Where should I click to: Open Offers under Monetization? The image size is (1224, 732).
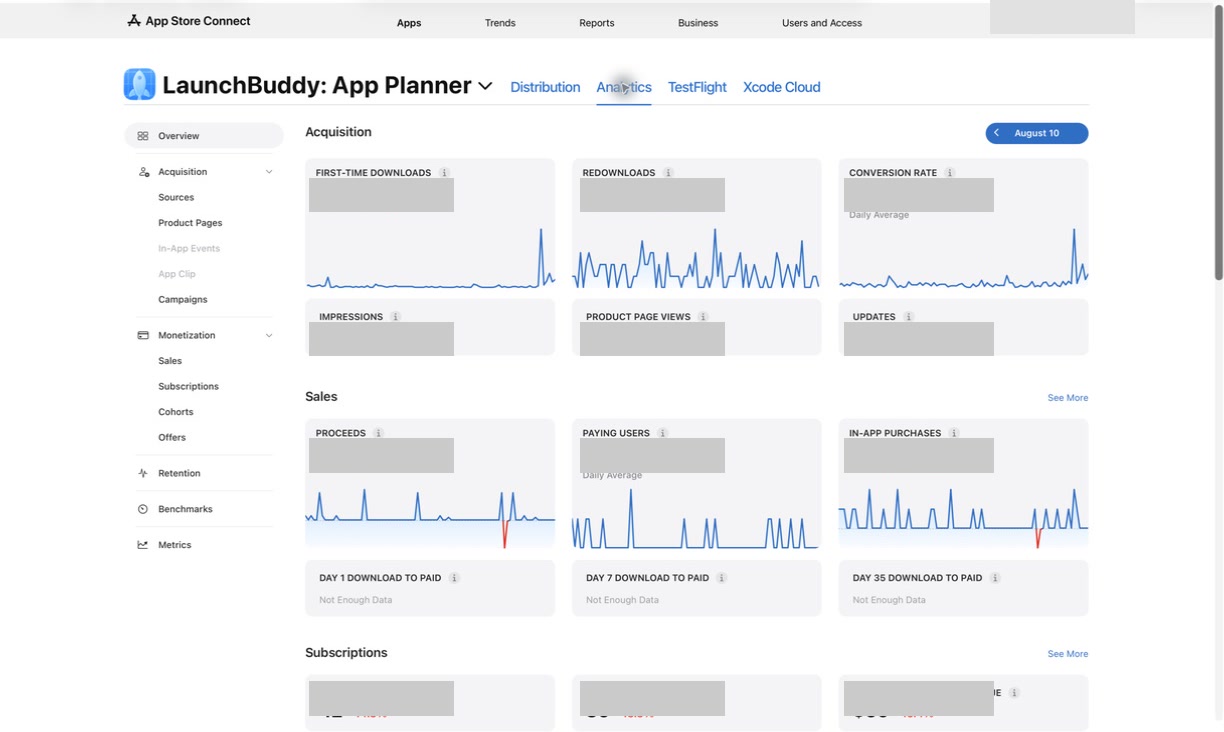pyautogui.click(x=172, y=438)
